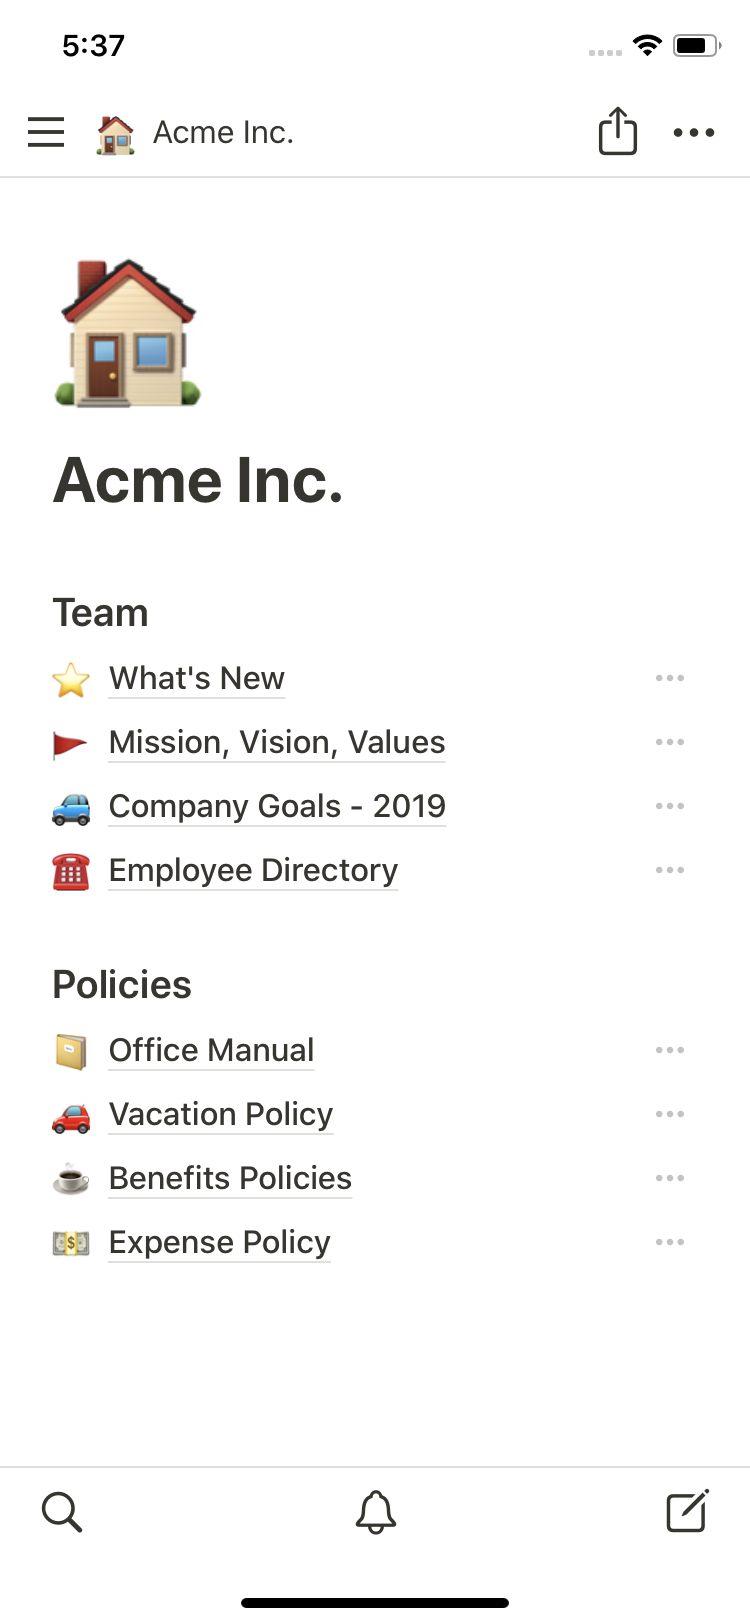750x1624 pixels.
Task: Open options for What's New row
Action: click(669, 678)
